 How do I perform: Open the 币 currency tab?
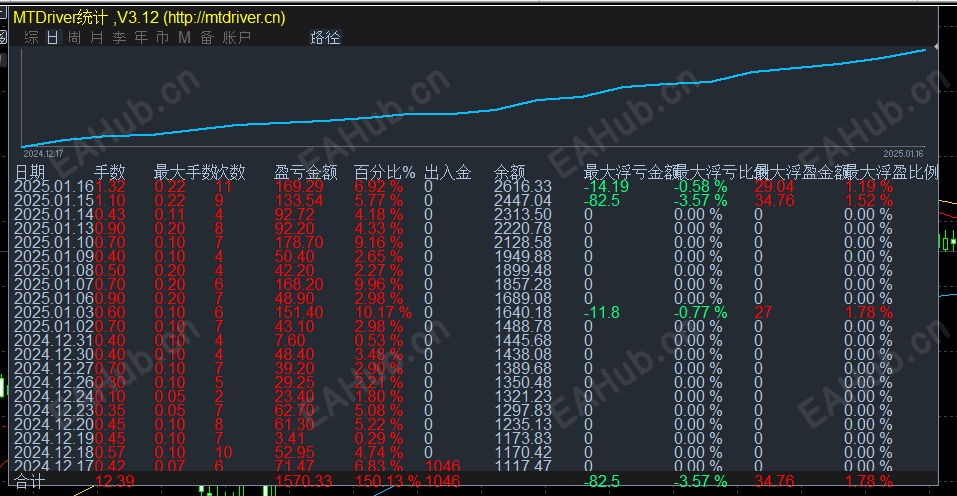[x=163, y=37]
